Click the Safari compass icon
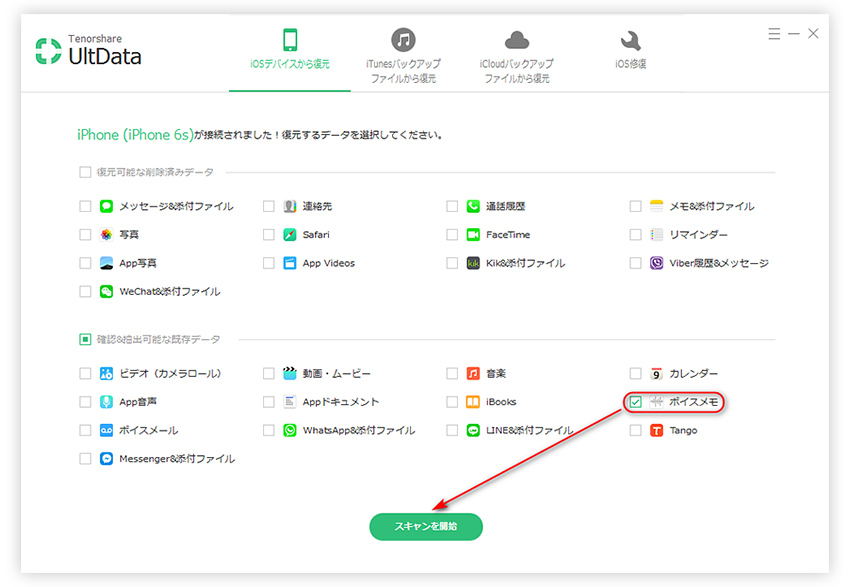The width and height of the screenshot is (850, 587). click(289, 235)
